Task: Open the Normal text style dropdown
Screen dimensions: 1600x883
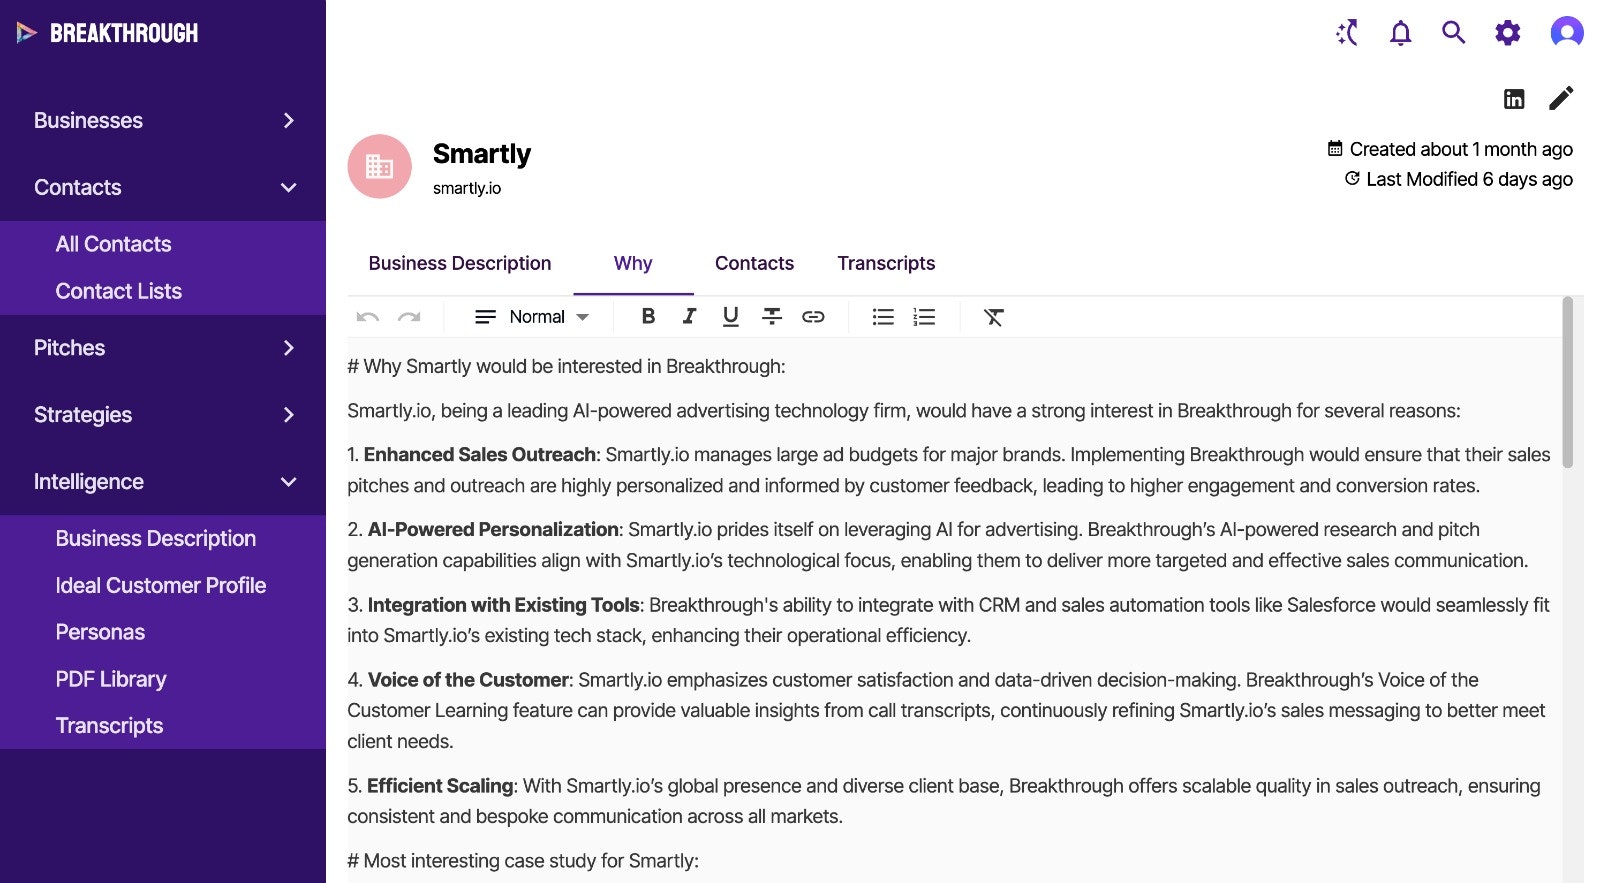Action: (x=532, y=317)
